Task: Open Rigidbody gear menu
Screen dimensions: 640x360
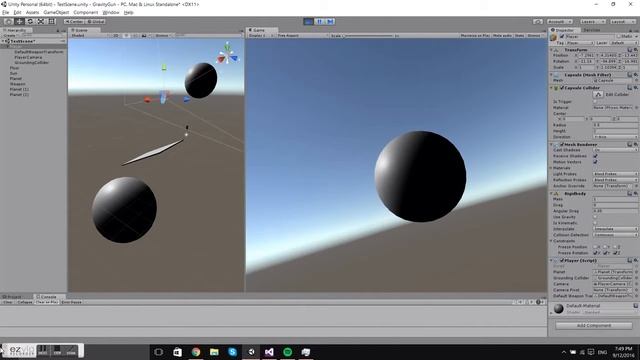Action: [x=636, y=193]
